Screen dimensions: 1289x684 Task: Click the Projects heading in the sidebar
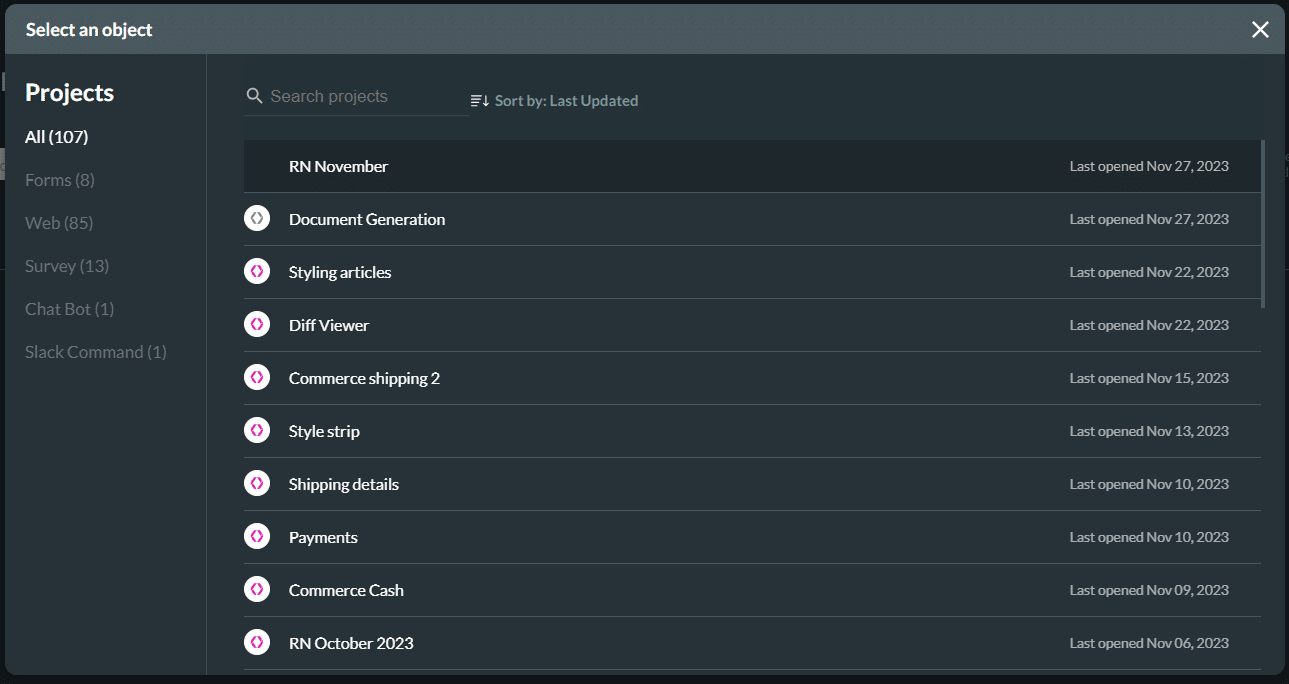(69, 92)
